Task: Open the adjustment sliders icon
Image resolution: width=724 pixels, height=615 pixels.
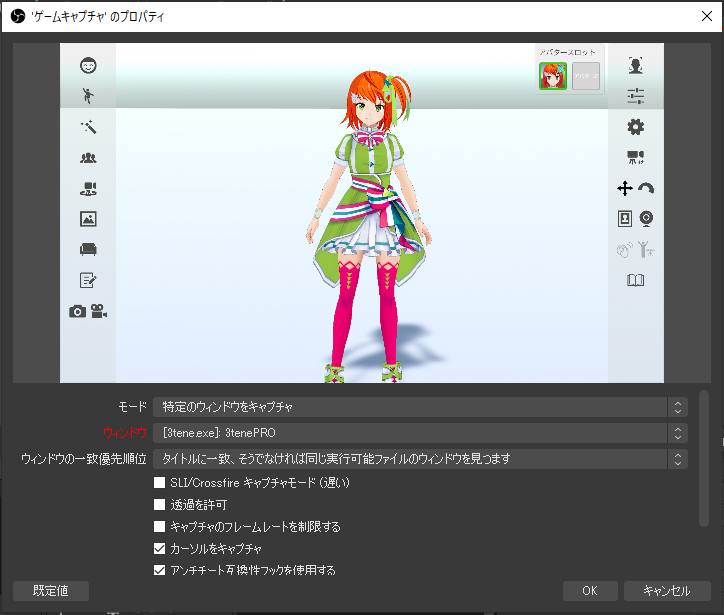Action: coord(636,96)
